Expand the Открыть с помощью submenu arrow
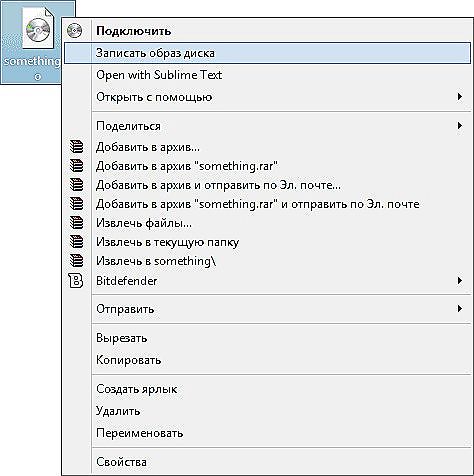This screenshot has width=474, height=476. click(x=460, y=97)
